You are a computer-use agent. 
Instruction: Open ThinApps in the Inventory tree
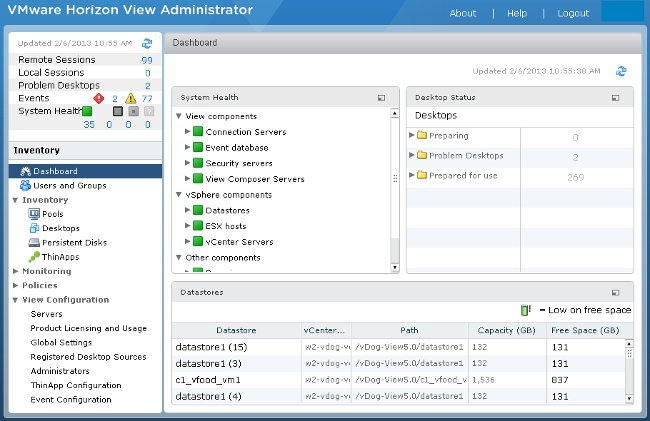pos(61,257)
